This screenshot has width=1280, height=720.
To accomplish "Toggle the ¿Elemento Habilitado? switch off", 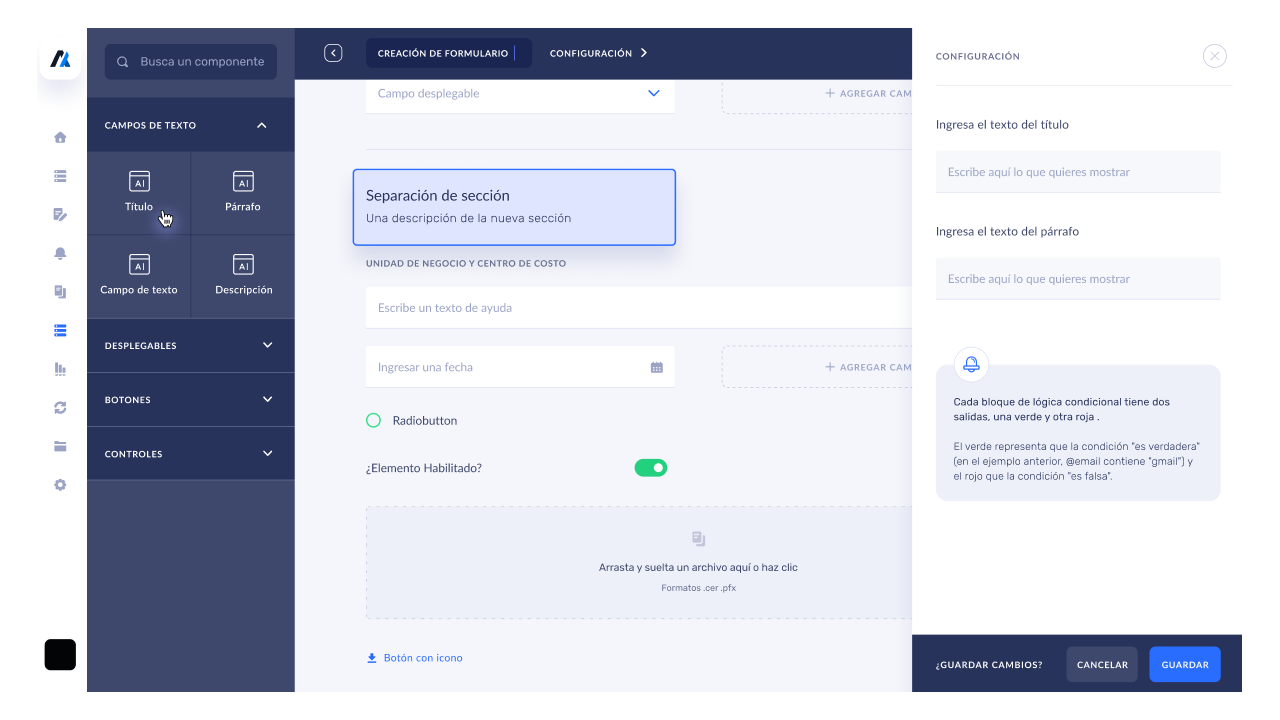I will point(651,467).
